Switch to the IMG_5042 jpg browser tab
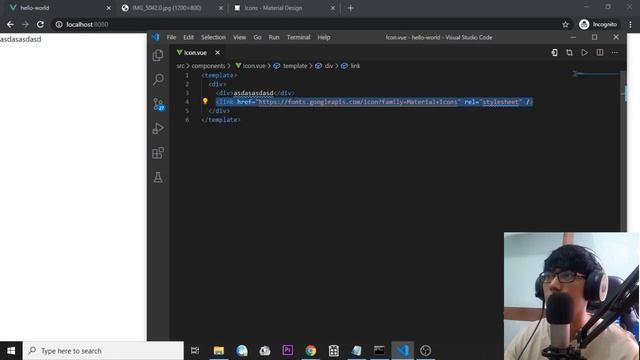Viewport: 640px width, 360px height. (x=171, y=8)
